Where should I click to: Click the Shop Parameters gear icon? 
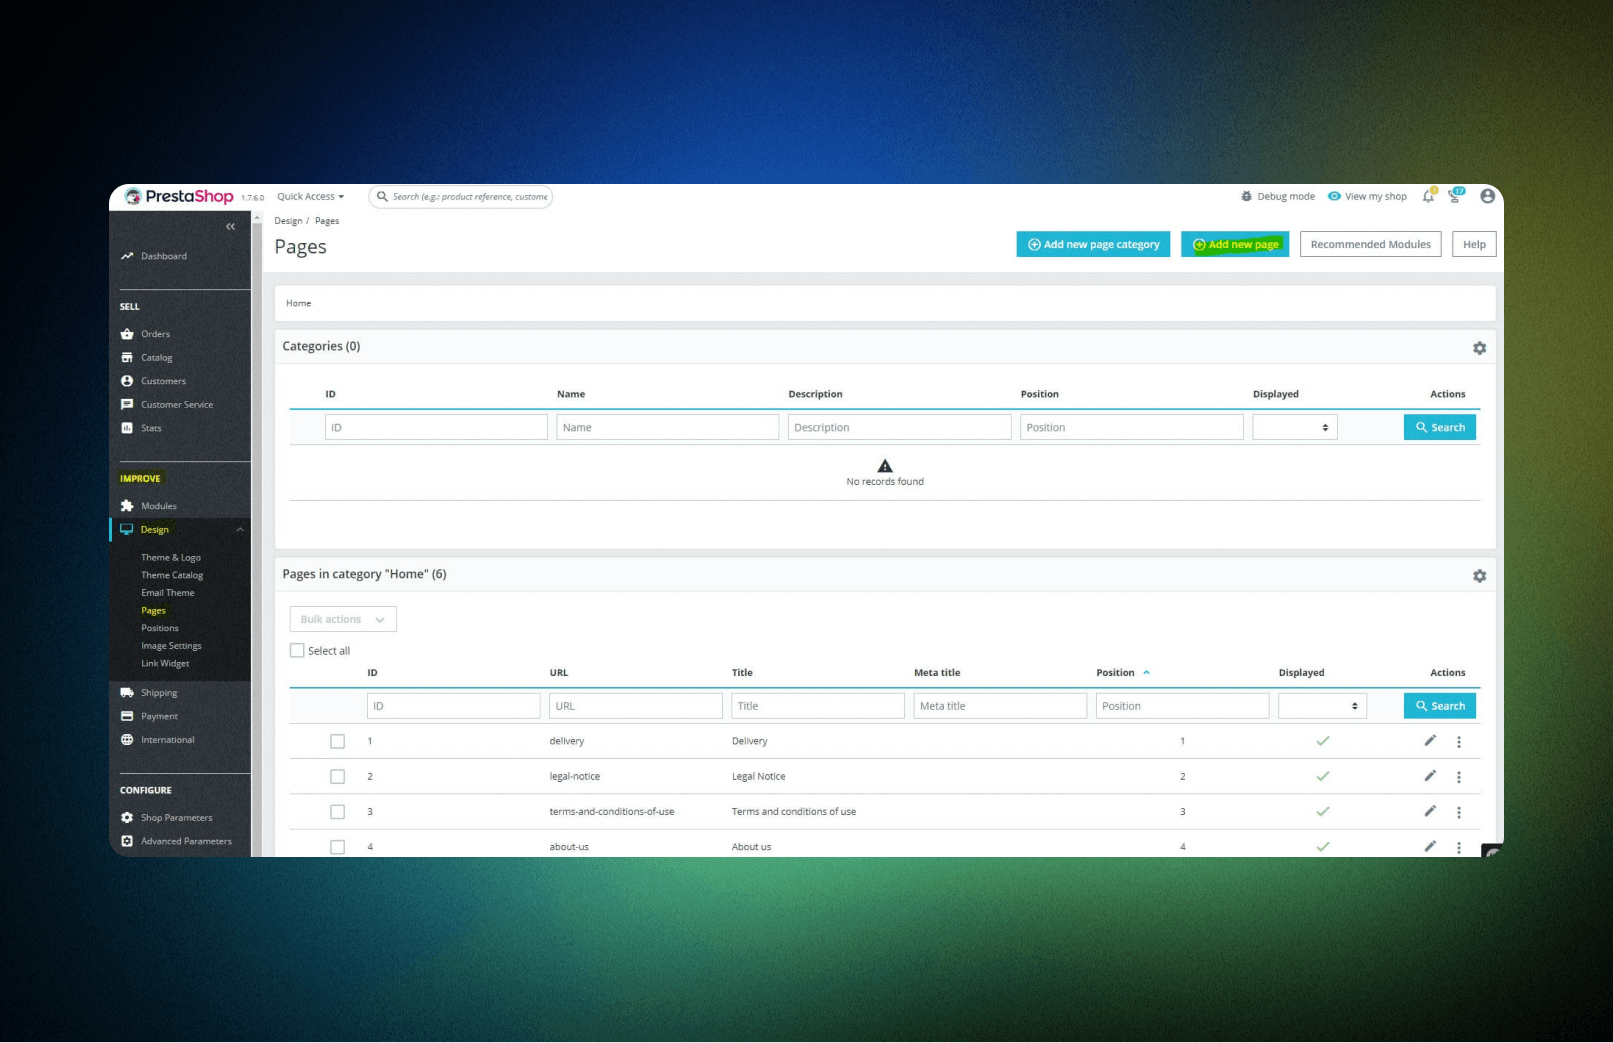click(x=127, y=818)
